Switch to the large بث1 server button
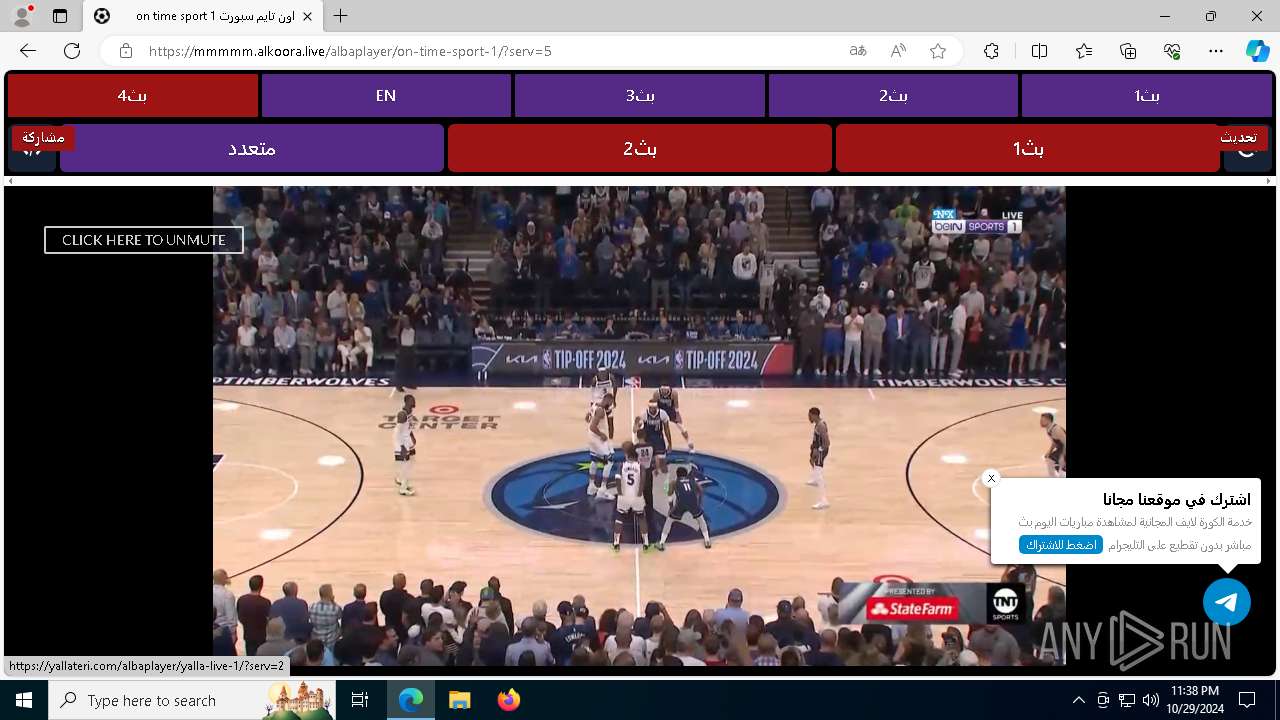The image size is (1280, 720). tap(1028, 148)
